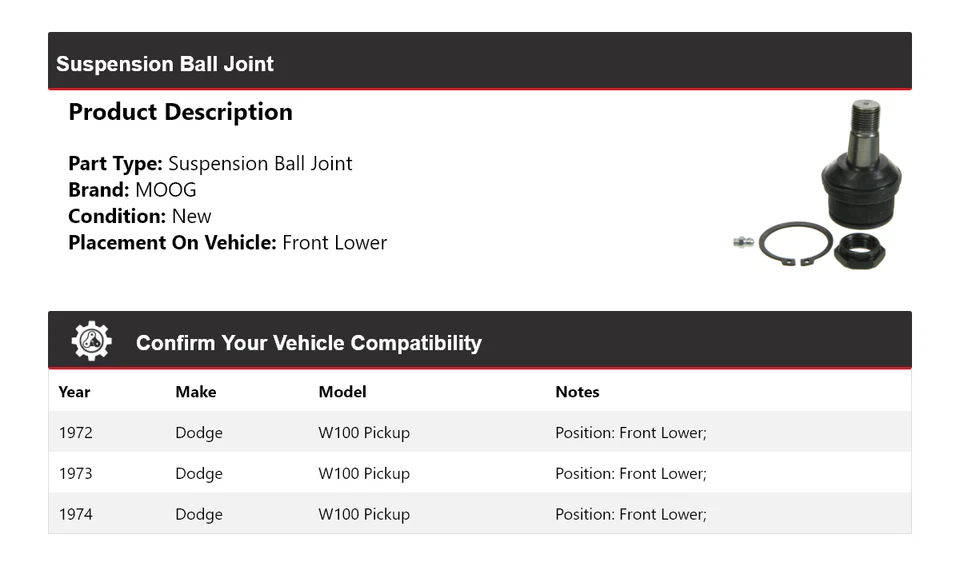This screenshot has height=566, width=960.
Task: Click the Model column header
Action: [x=342, y=392]
